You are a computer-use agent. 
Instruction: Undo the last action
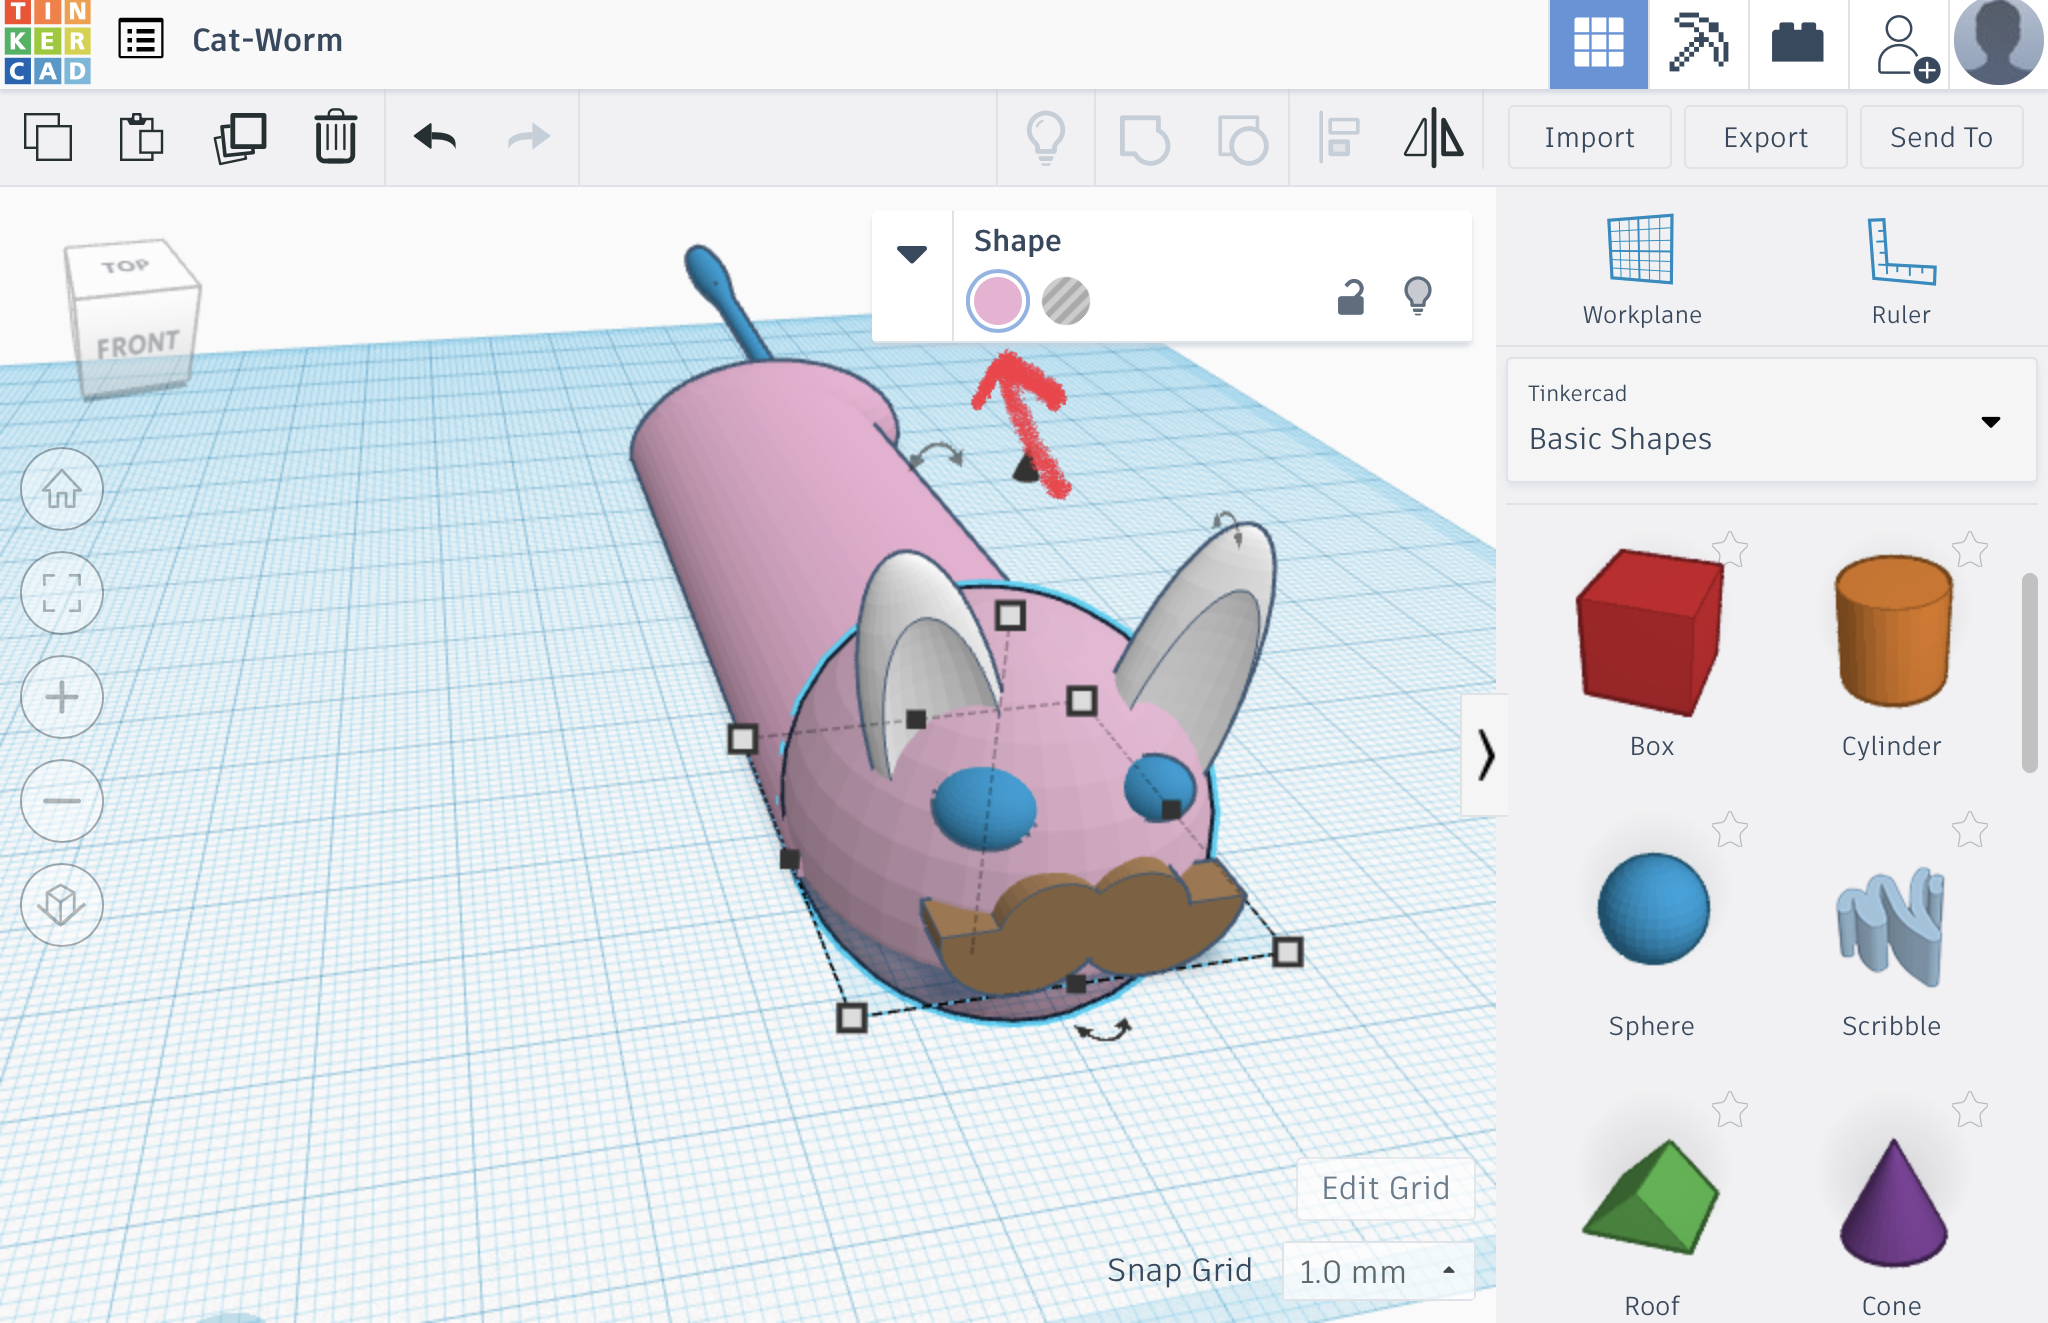click(435, 137)
